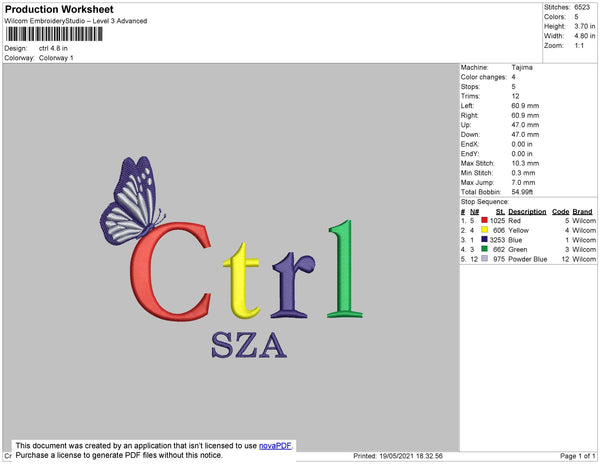Viewport: 600px width, 464px height.
Task: Click the Powder Blue color swatch
Action: (x=484, y=259)
